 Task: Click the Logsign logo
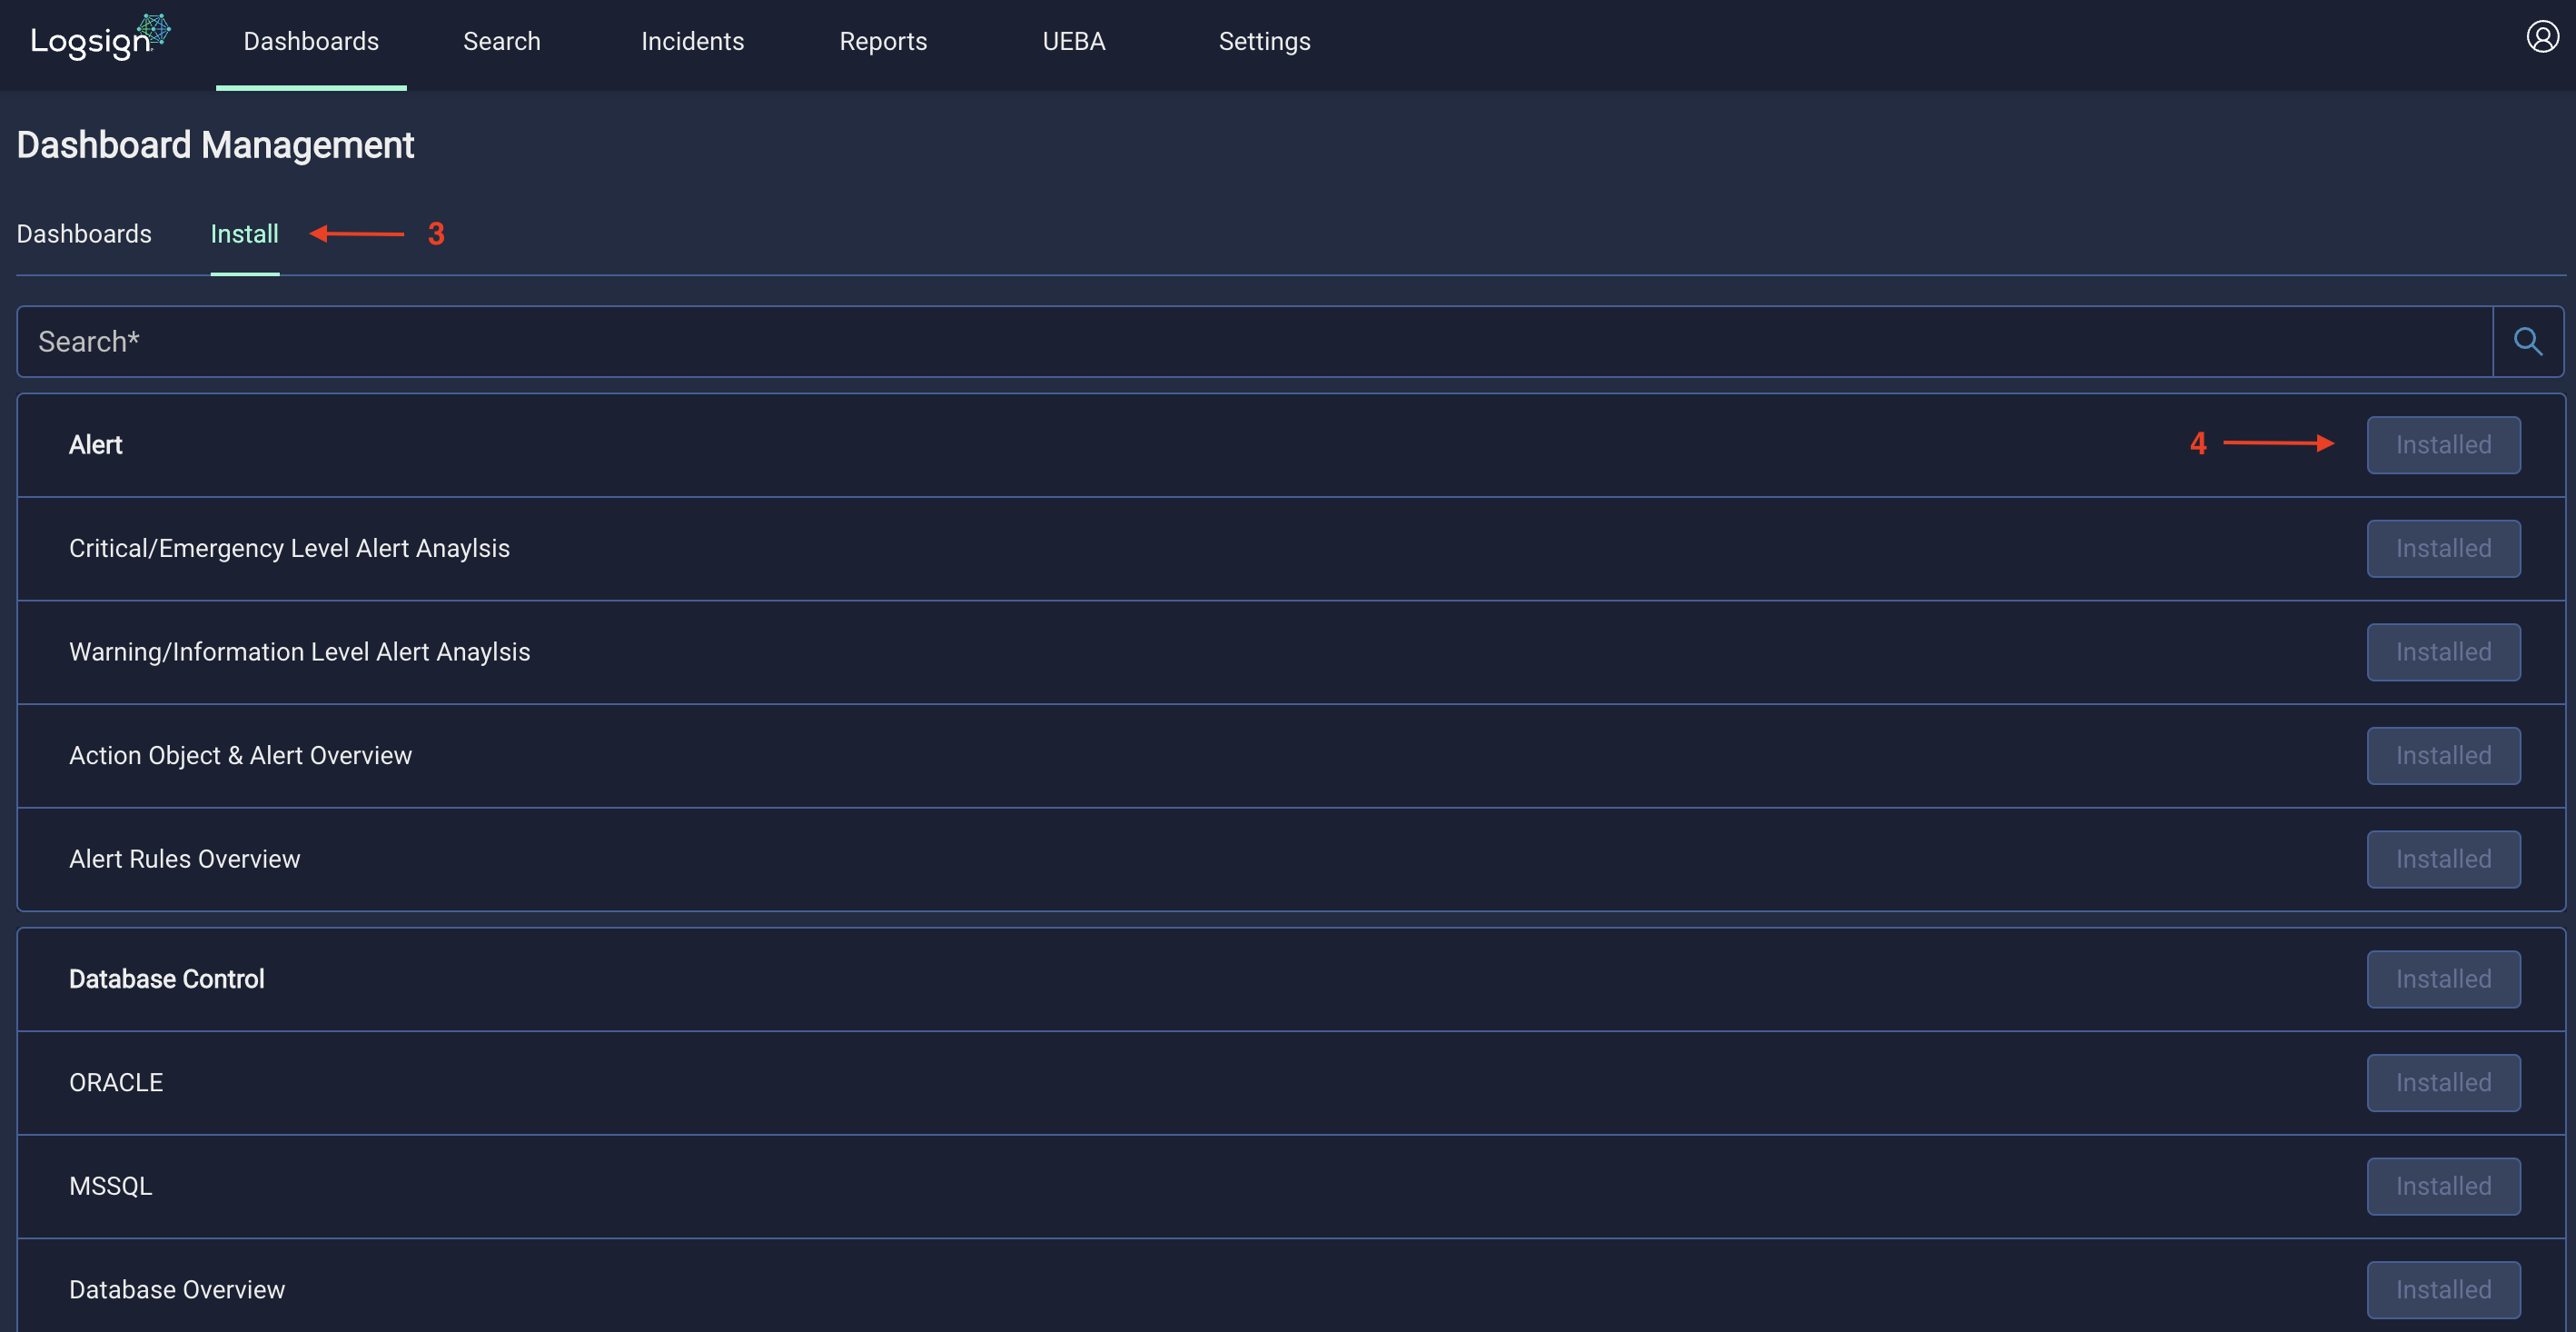point(100,38)
